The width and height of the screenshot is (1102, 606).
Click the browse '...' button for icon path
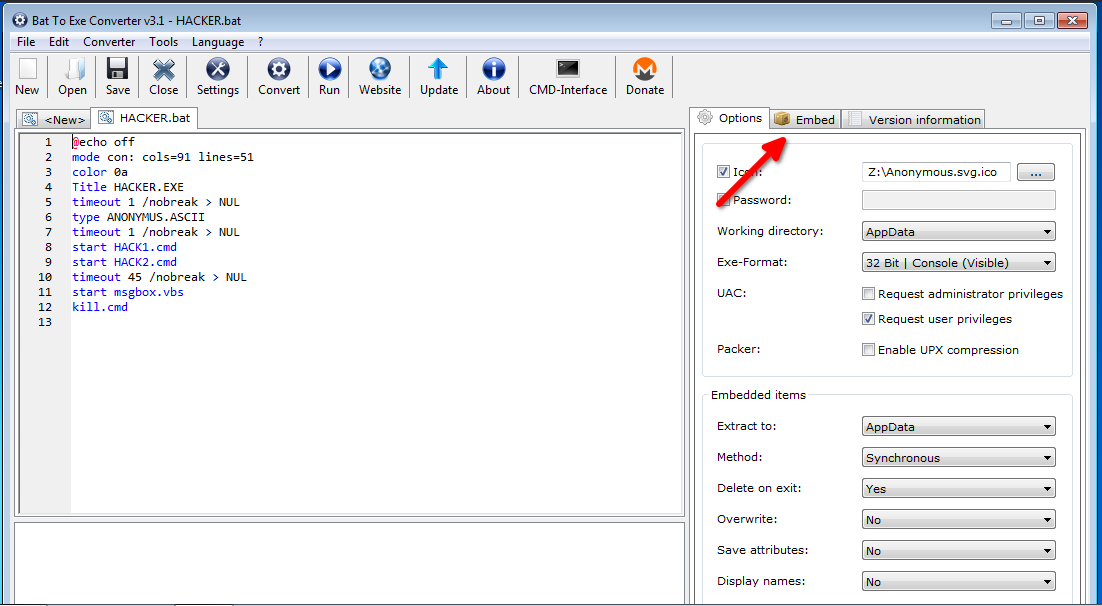[1036, 172]
